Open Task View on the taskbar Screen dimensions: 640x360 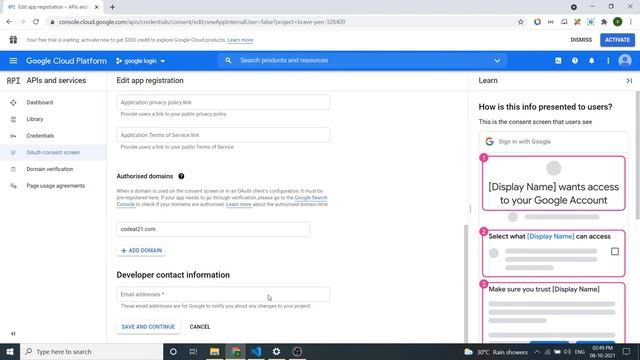point(193,351)
